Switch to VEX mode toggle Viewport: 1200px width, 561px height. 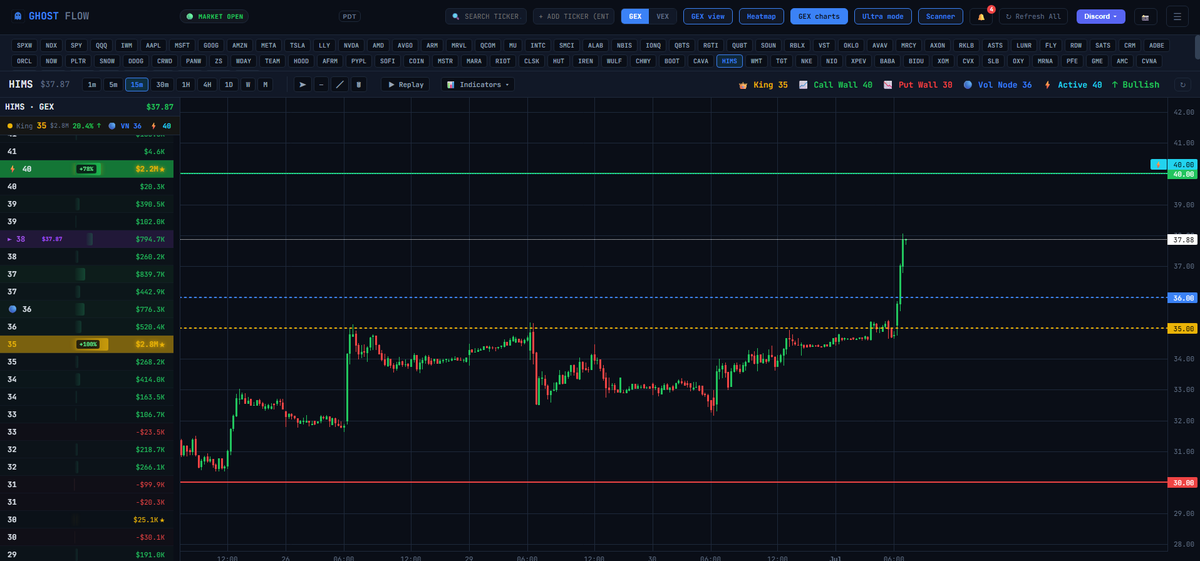662,17
